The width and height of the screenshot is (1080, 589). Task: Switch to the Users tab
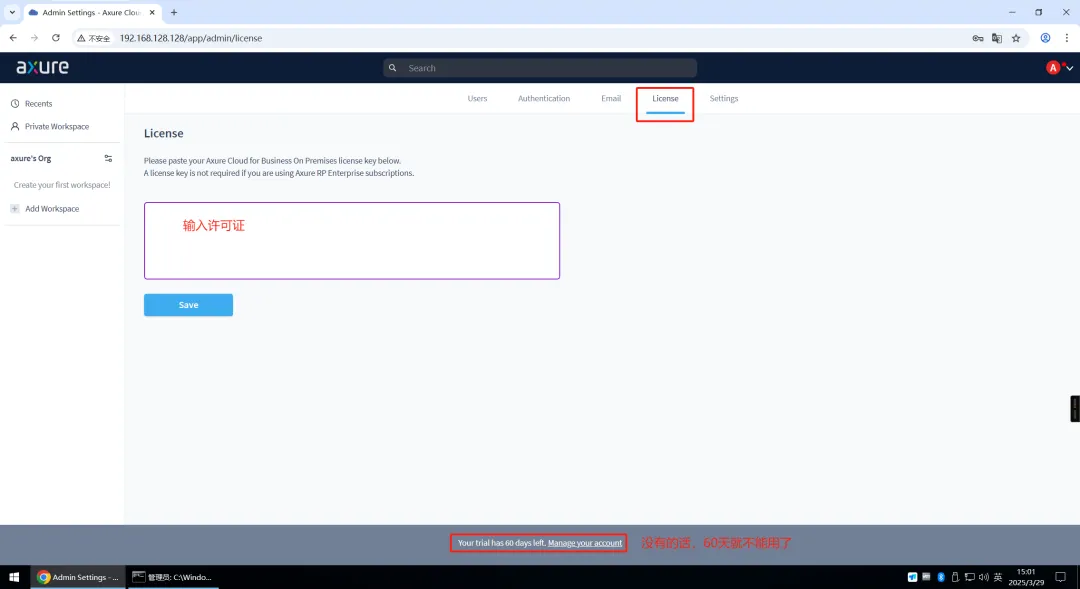(477, 99)
